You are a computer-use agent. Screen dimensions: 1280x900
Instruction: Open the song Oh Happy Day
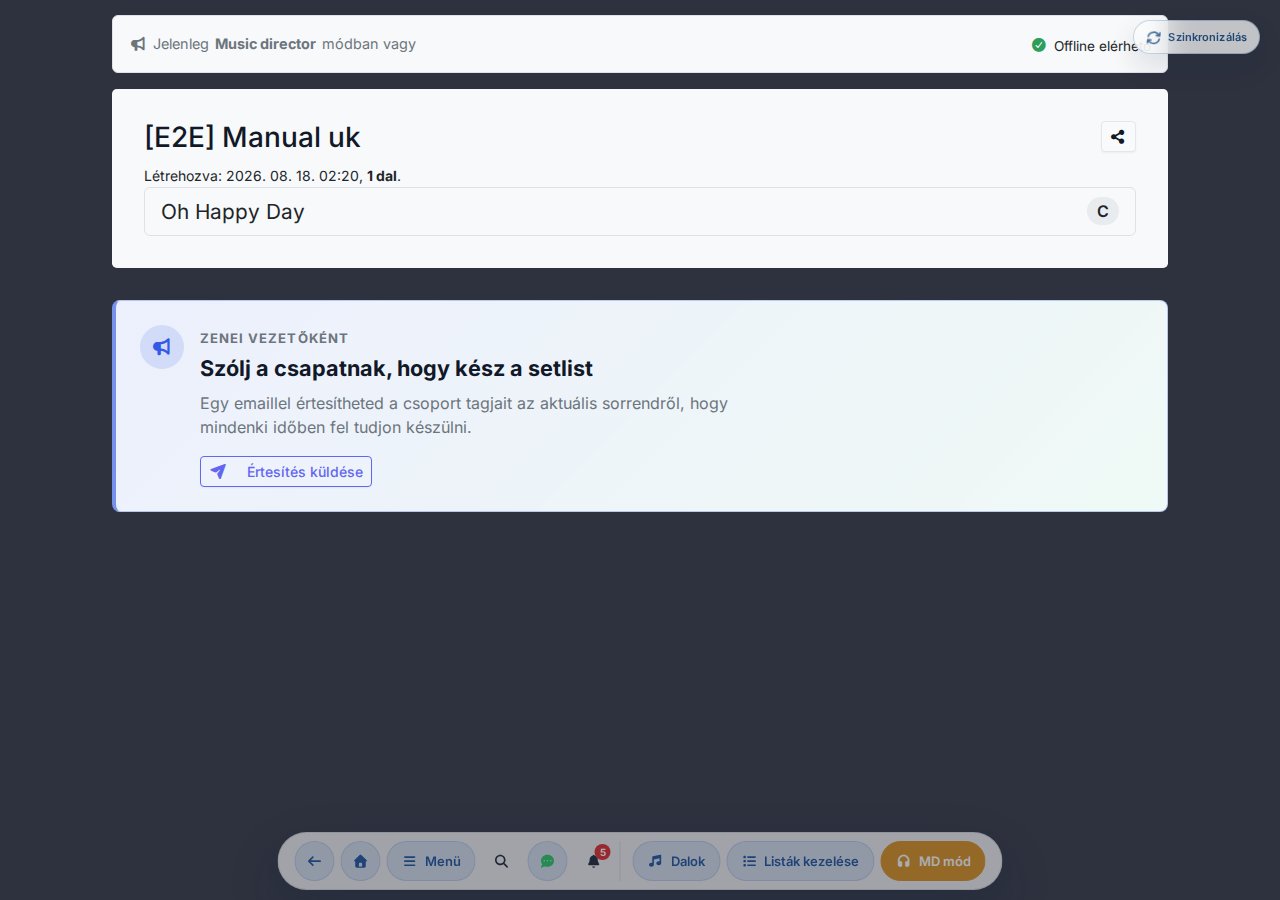[640, 212]
